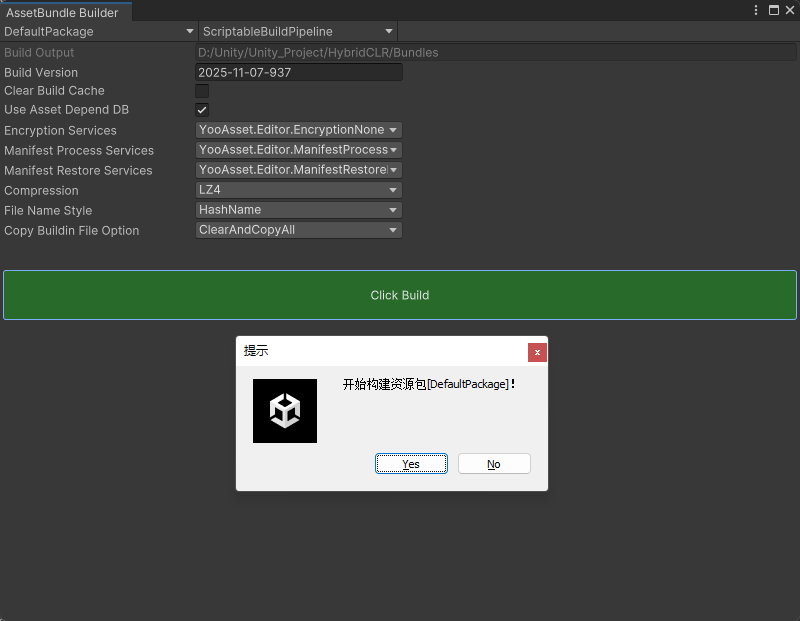Click the Unity logo in the dialog

tap(285, 411)
